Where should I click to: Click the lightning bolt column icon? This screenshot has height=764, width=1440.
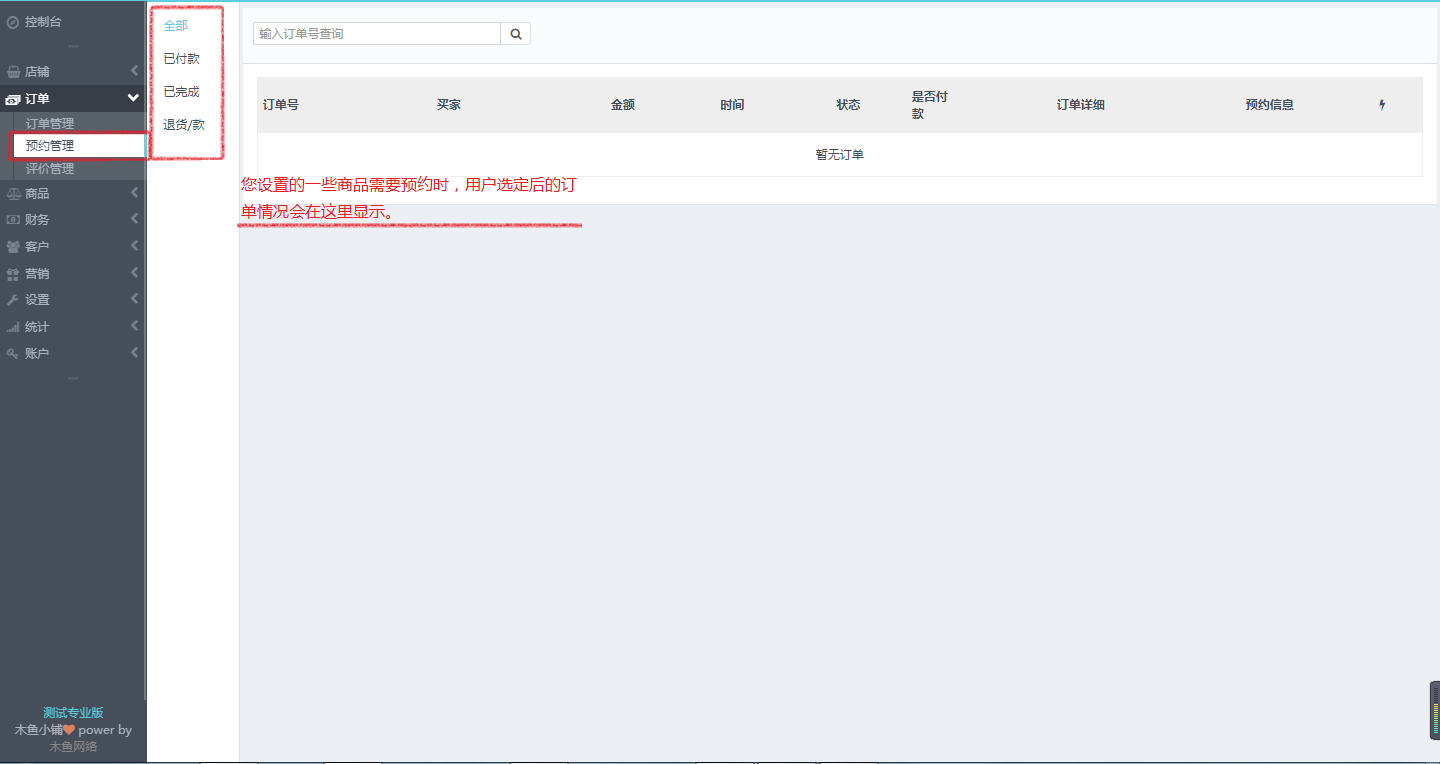1382,105
